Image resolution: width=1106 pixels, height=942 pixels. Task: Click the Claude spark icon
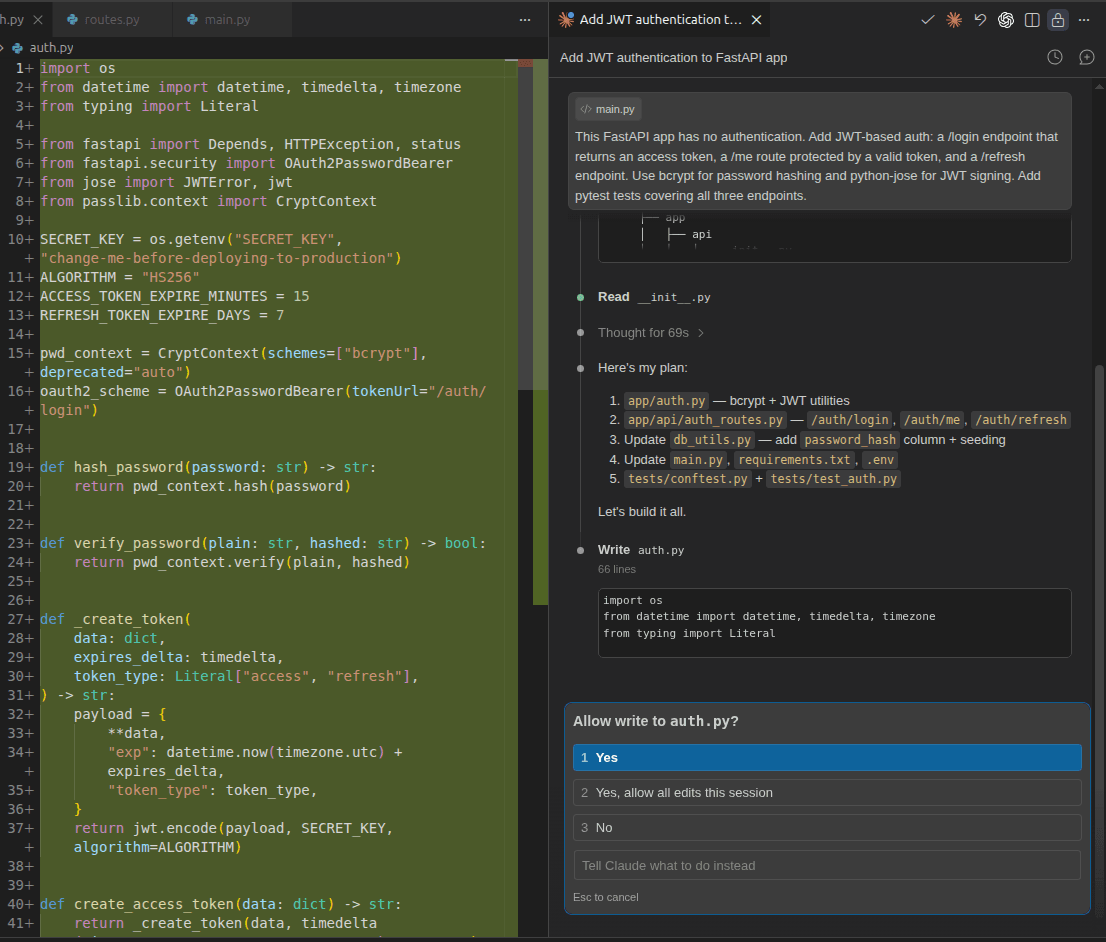953,19
